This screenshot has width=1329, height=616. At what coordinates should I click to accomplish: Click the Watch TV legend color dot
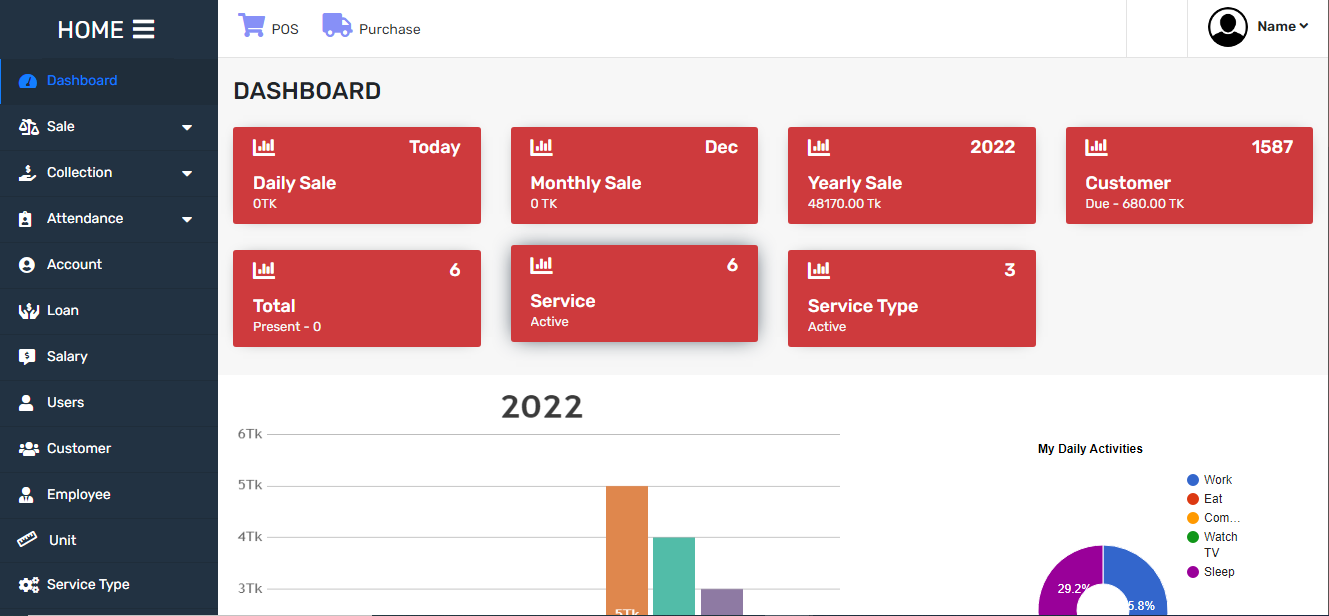1193,537
